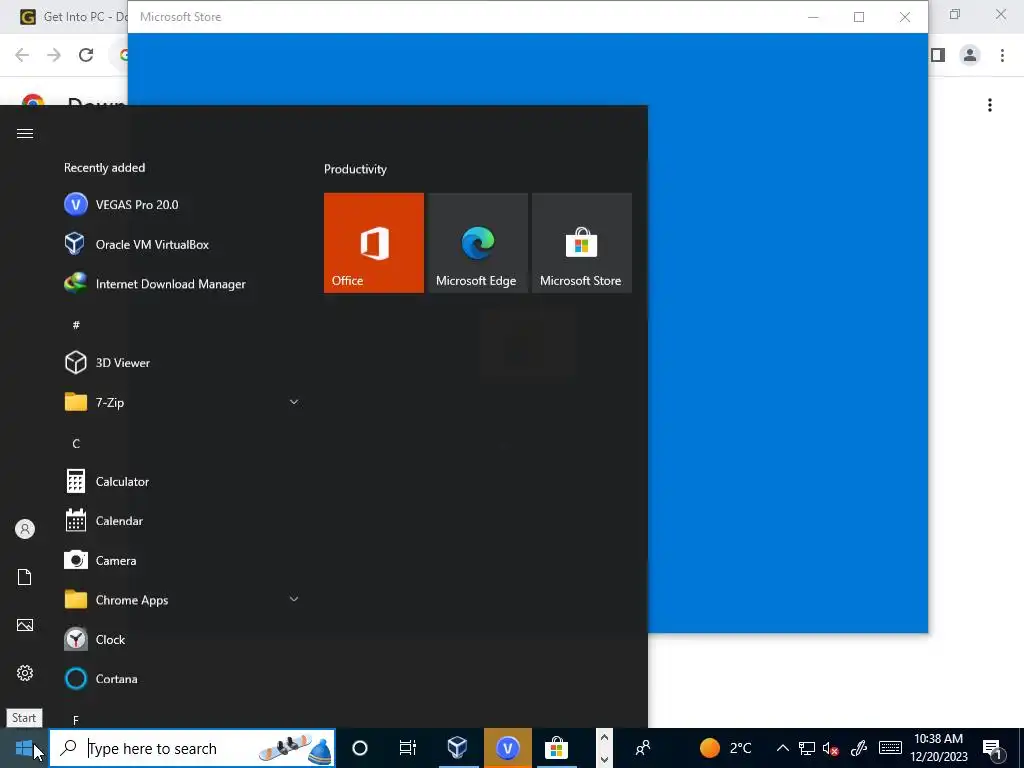Image resolution: width=1024 pixels, height=768 pixels.
Task: Open Pictures from Start sidebar
Action: 25,625
